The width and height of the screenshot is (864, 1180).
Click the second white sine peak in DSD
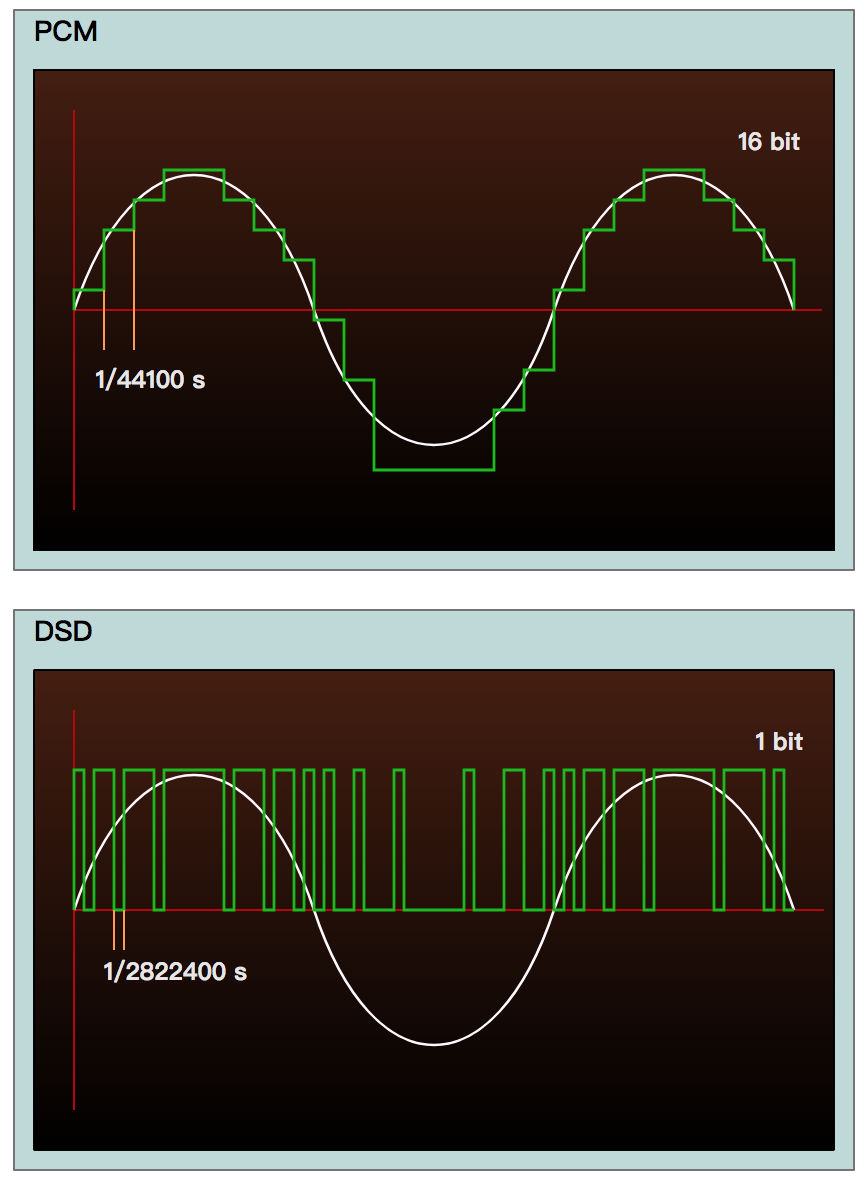point(673,776)
